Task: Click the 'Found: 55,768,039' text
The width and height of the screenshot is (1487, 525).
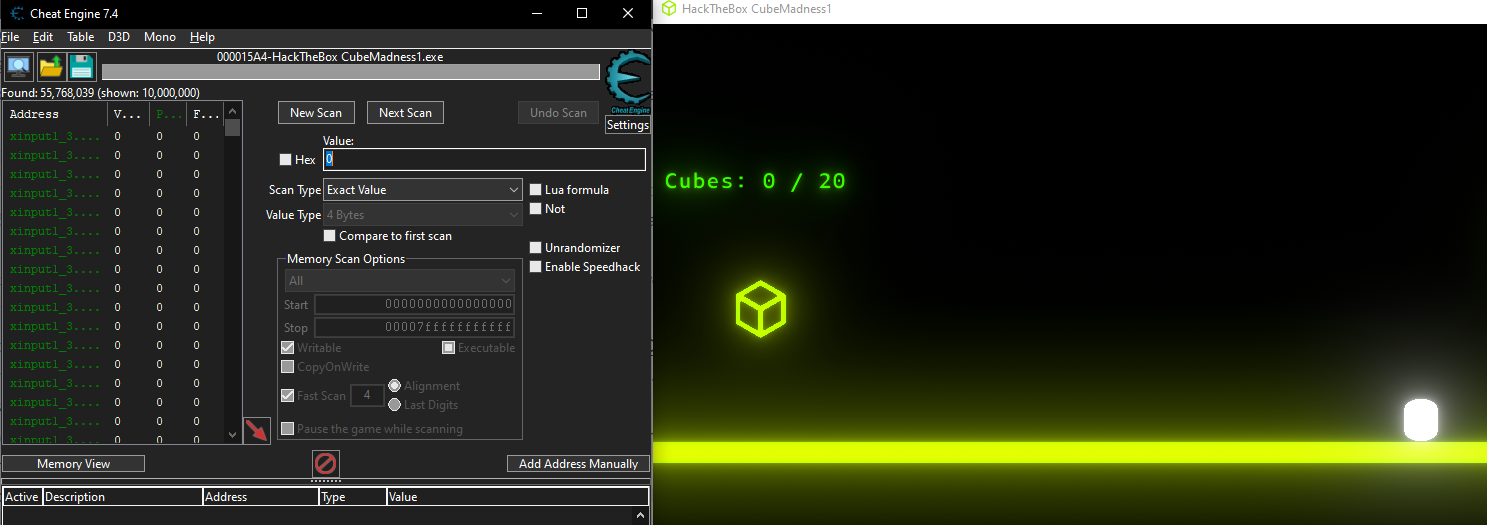Action: click(48, 93)
